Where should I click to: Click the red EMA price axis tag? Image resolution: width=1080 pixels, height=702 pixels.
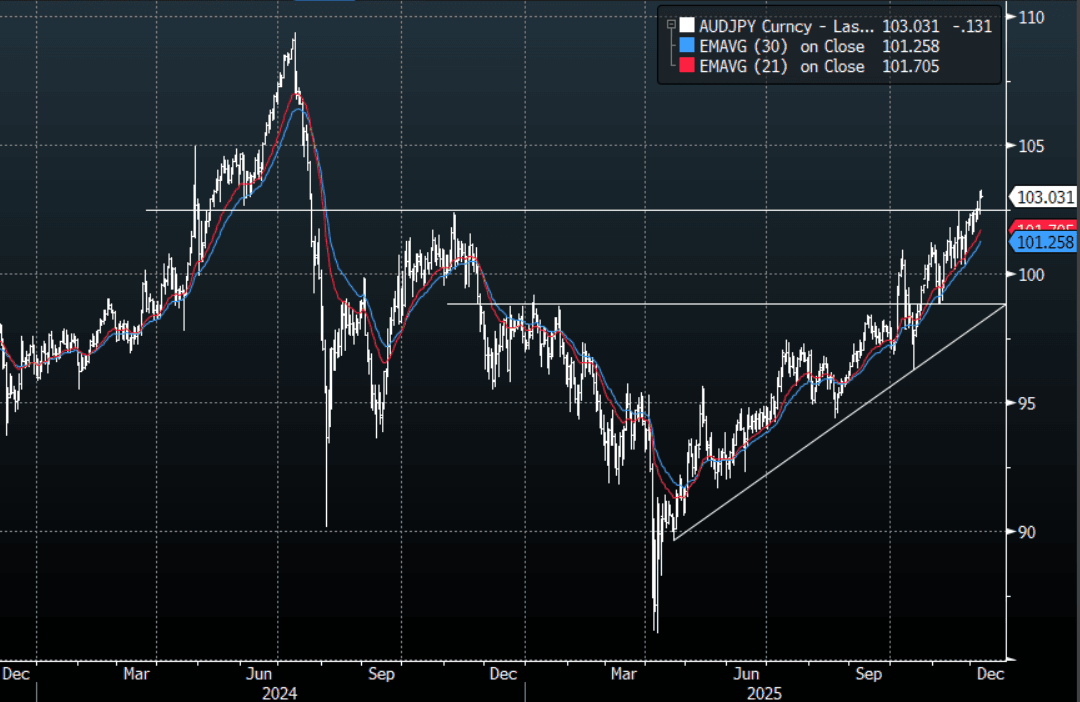coord(1046,227)
